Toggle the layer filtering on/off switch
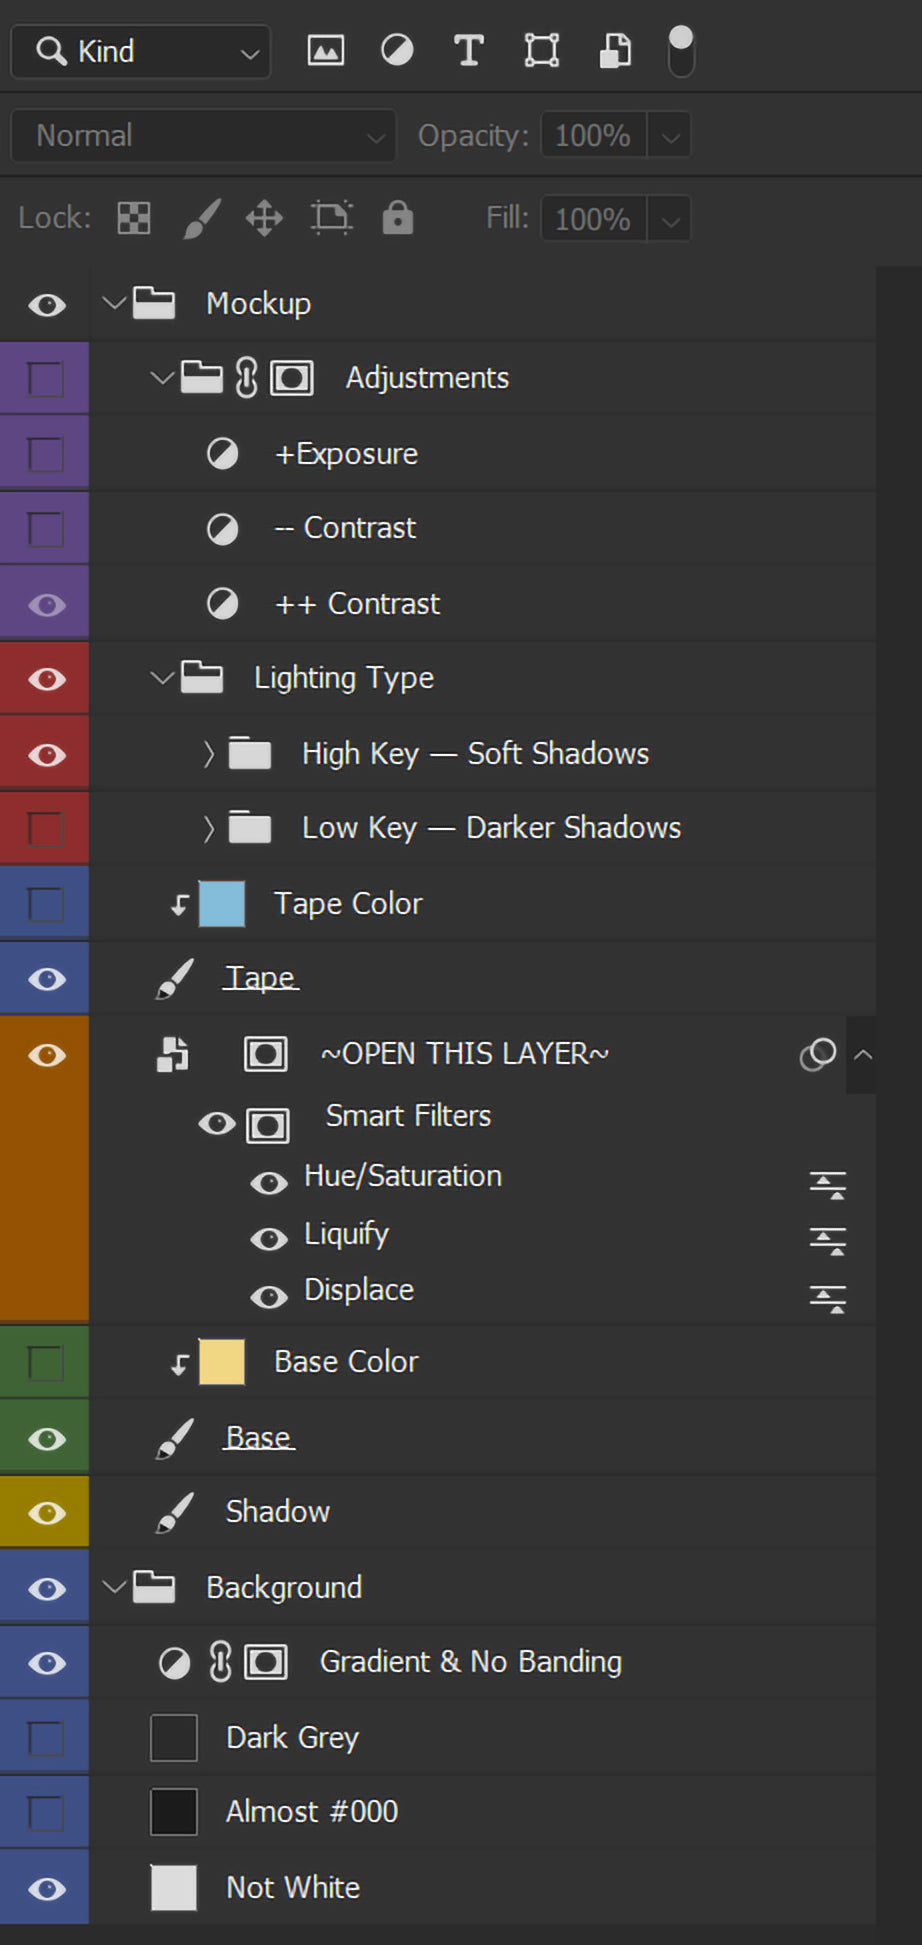 680,50
